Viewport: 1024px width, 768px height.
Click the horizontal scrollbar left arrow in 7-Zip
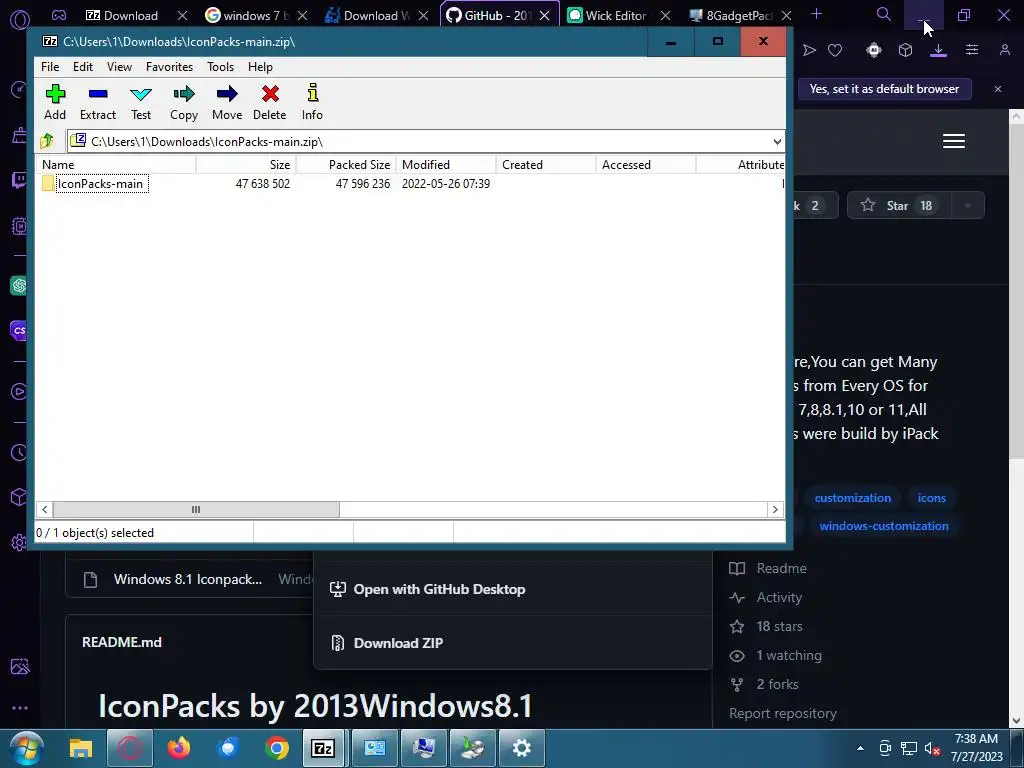click(x=44, y=509)
